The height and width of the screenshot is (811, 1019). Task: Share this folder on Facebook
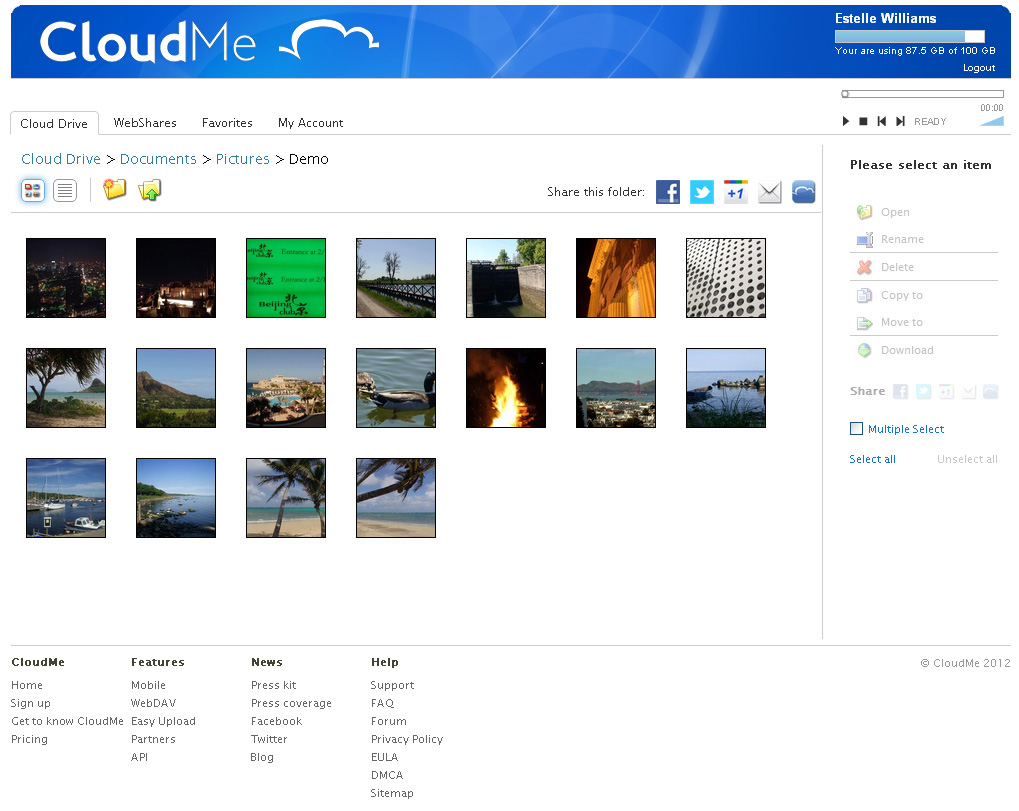667,191
